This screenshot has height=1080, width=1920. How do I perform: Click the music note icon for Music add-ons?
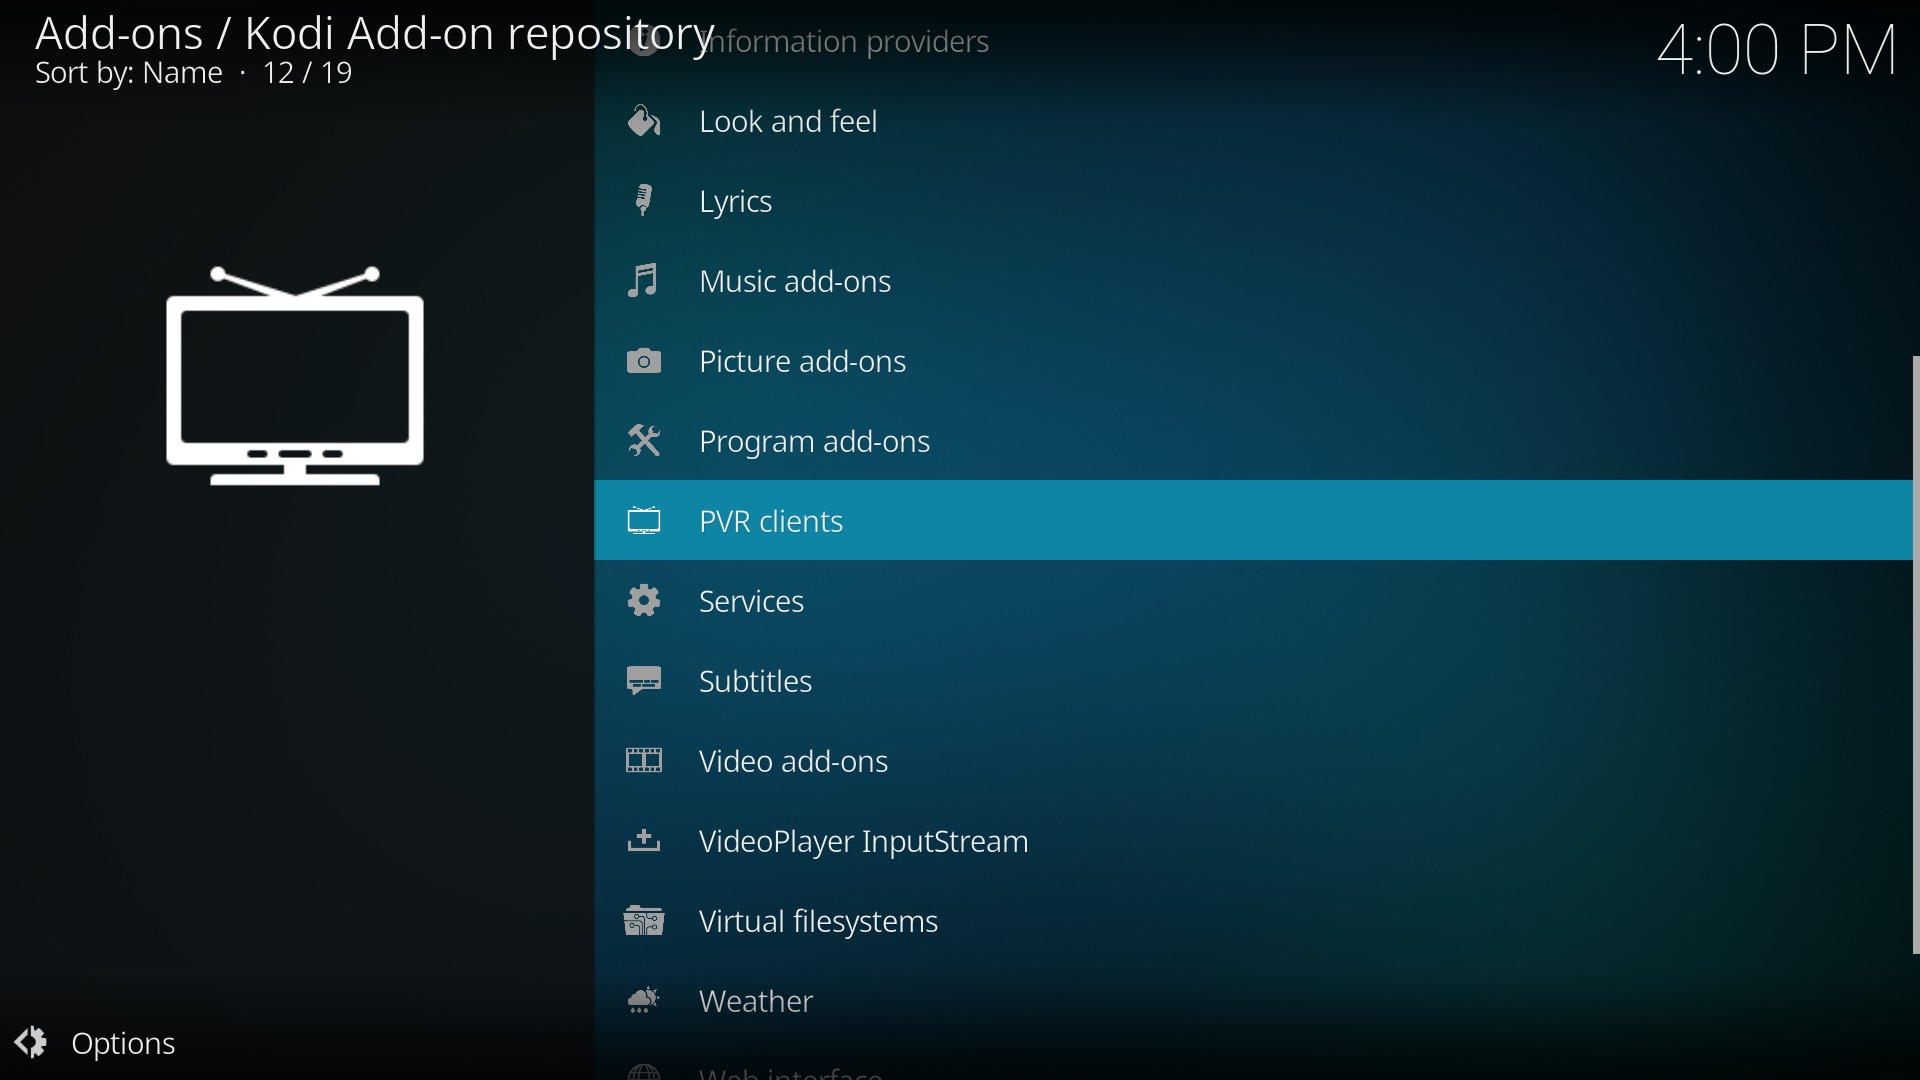[645, 281]
